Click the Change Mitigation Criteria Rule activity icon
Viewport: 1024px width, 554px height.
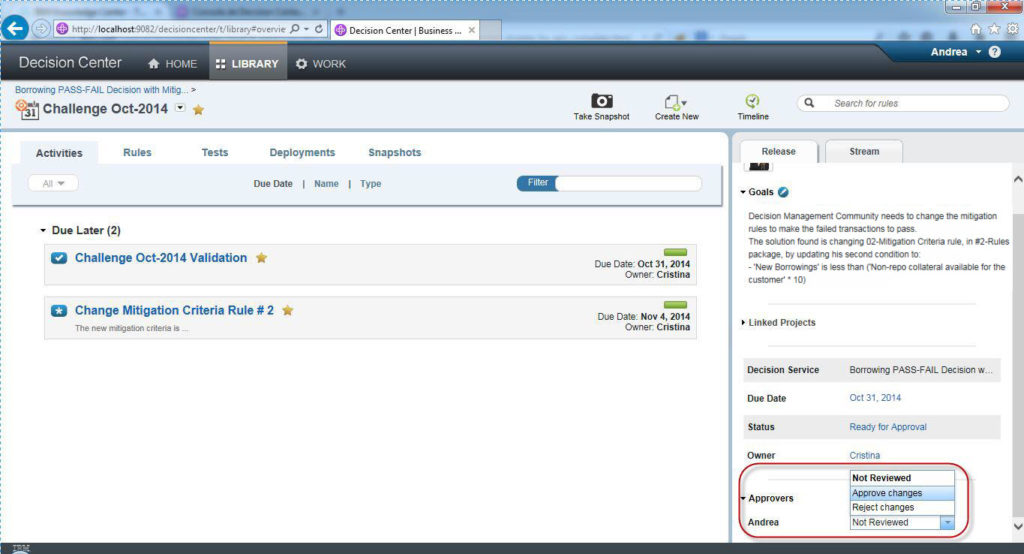tap(59, 311)
